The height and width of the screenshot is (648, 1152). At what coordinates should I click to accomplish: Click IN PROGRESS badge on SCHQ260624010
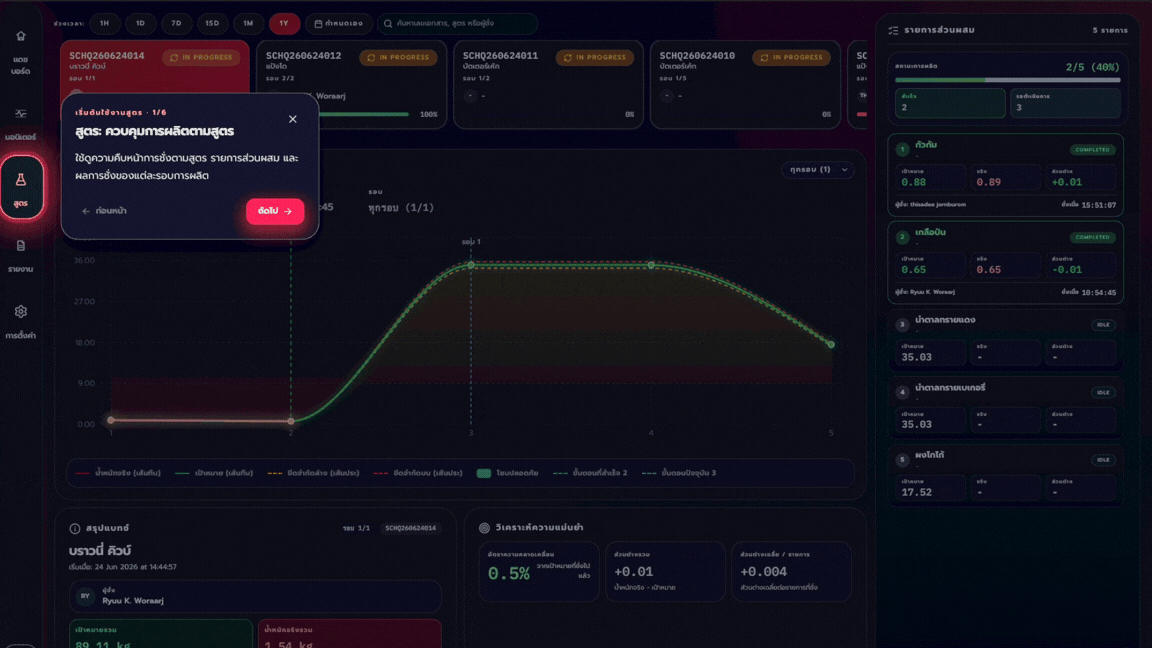[791, 57]
